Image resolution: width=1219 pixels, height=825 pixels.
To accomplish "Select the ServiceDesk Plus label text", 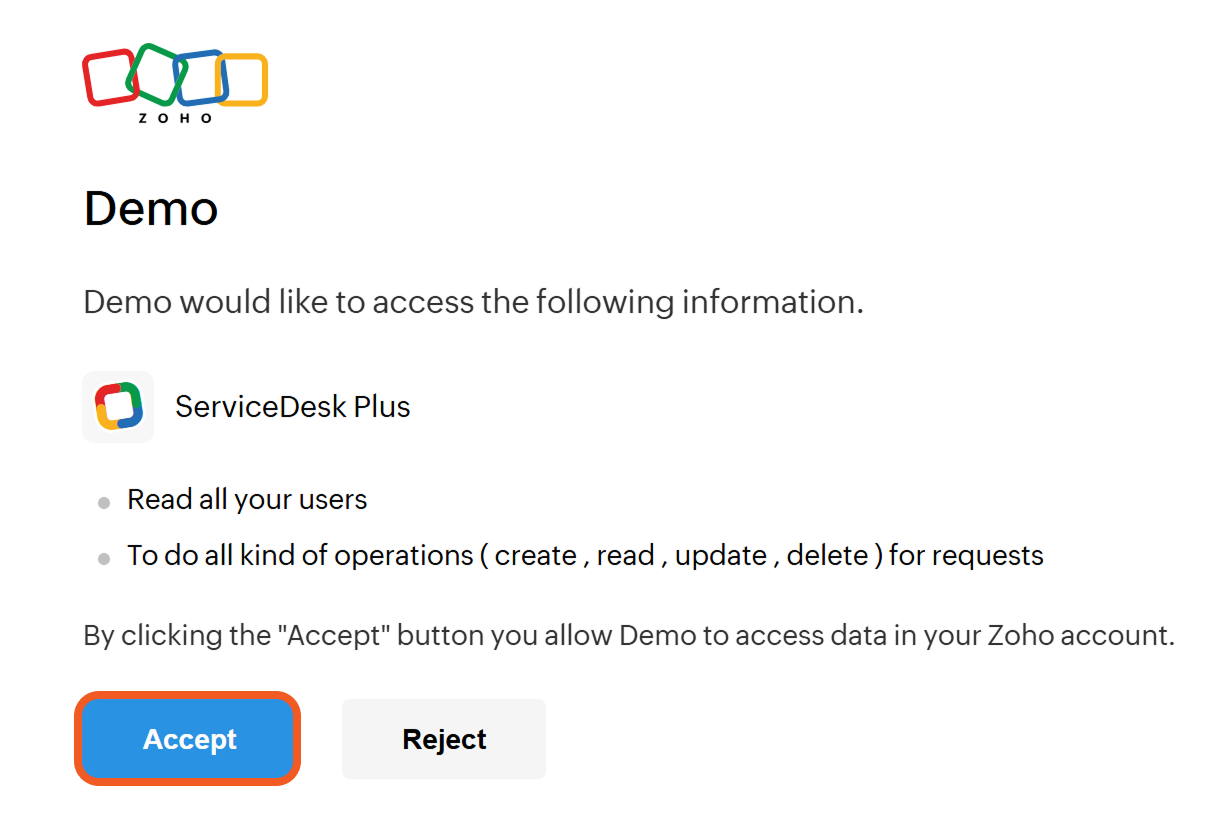I will (292, 407).
